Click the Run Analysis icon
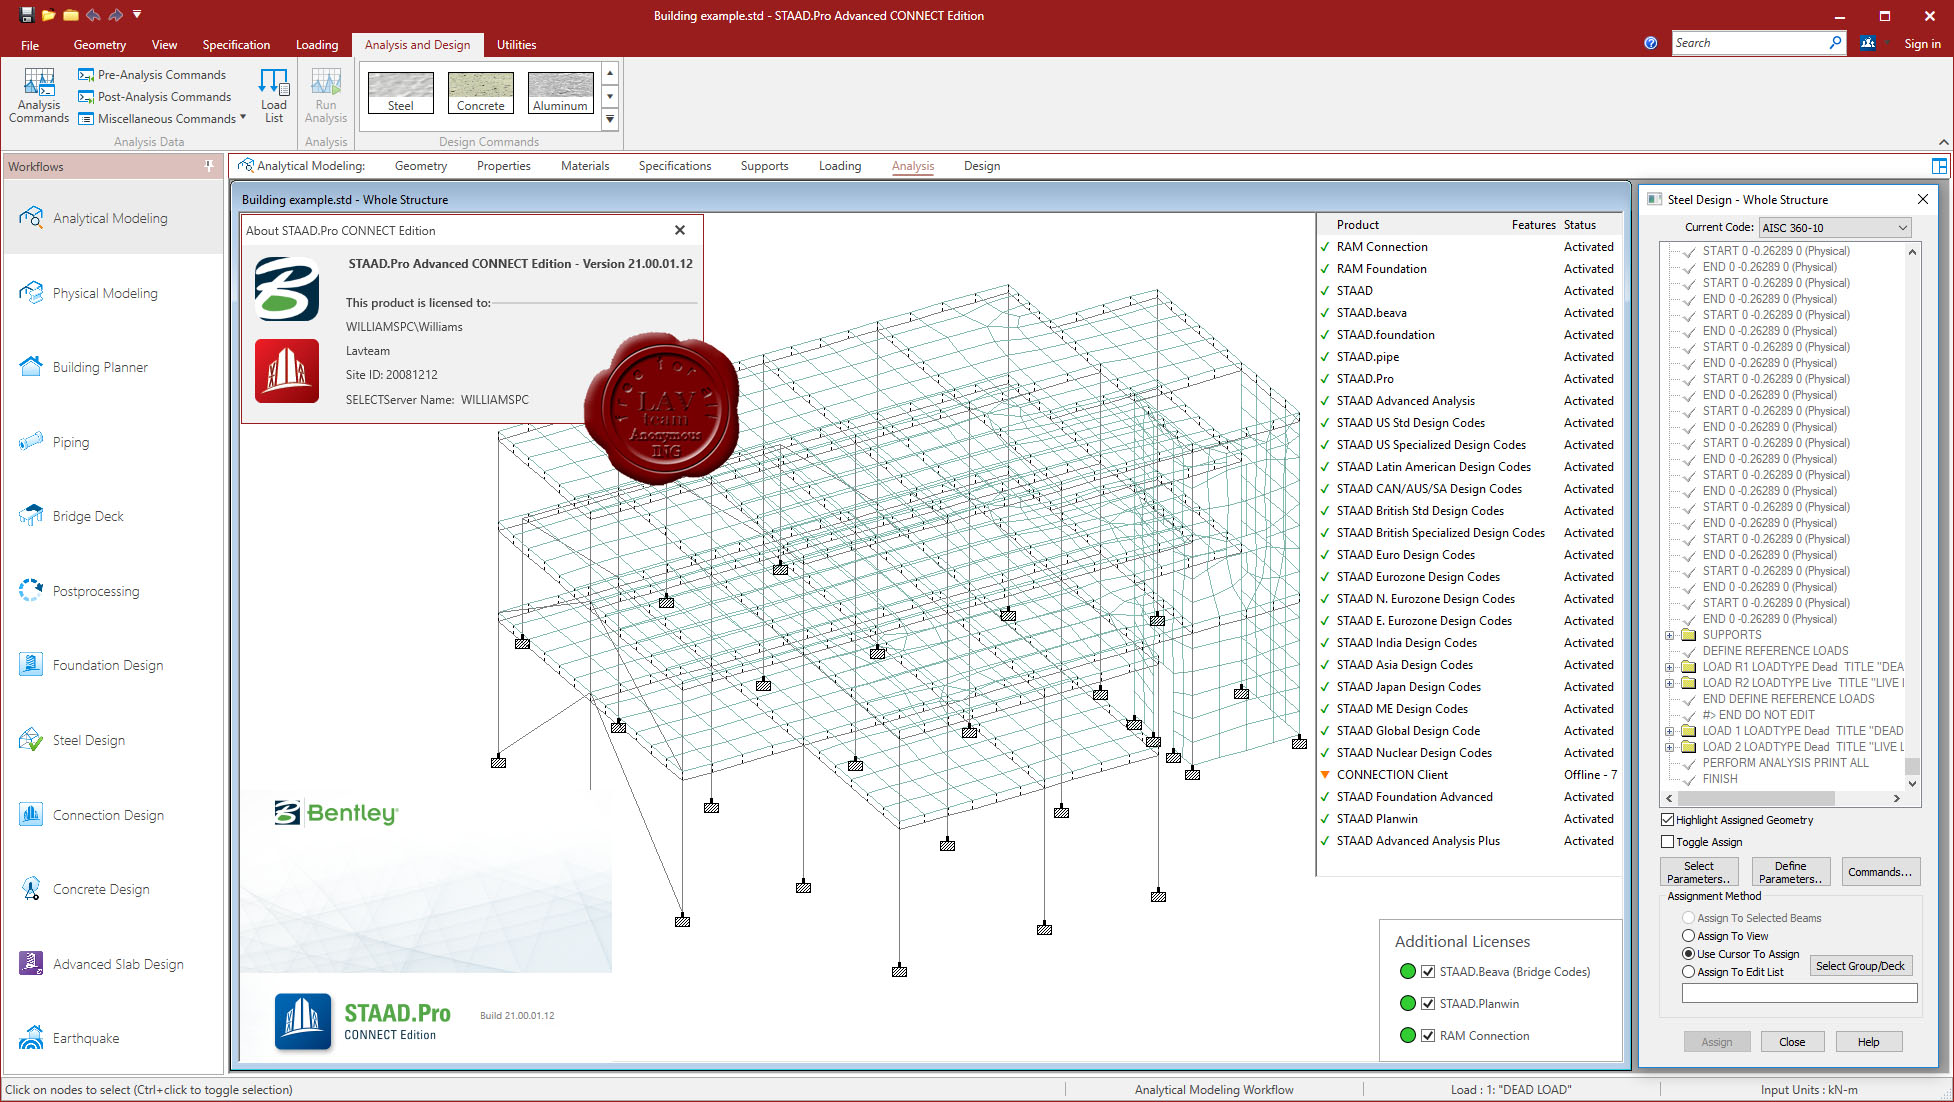This screenshot has width=1954, height=1102. (x=326, y=96)
